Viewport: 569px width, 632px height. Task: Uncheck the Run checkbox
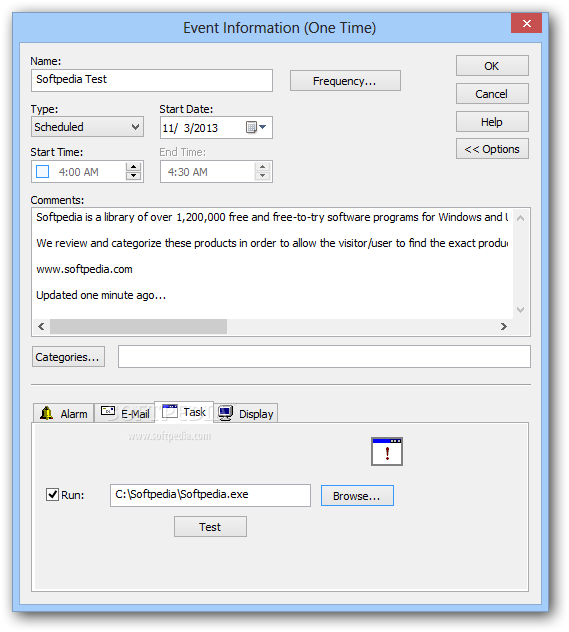52,495
